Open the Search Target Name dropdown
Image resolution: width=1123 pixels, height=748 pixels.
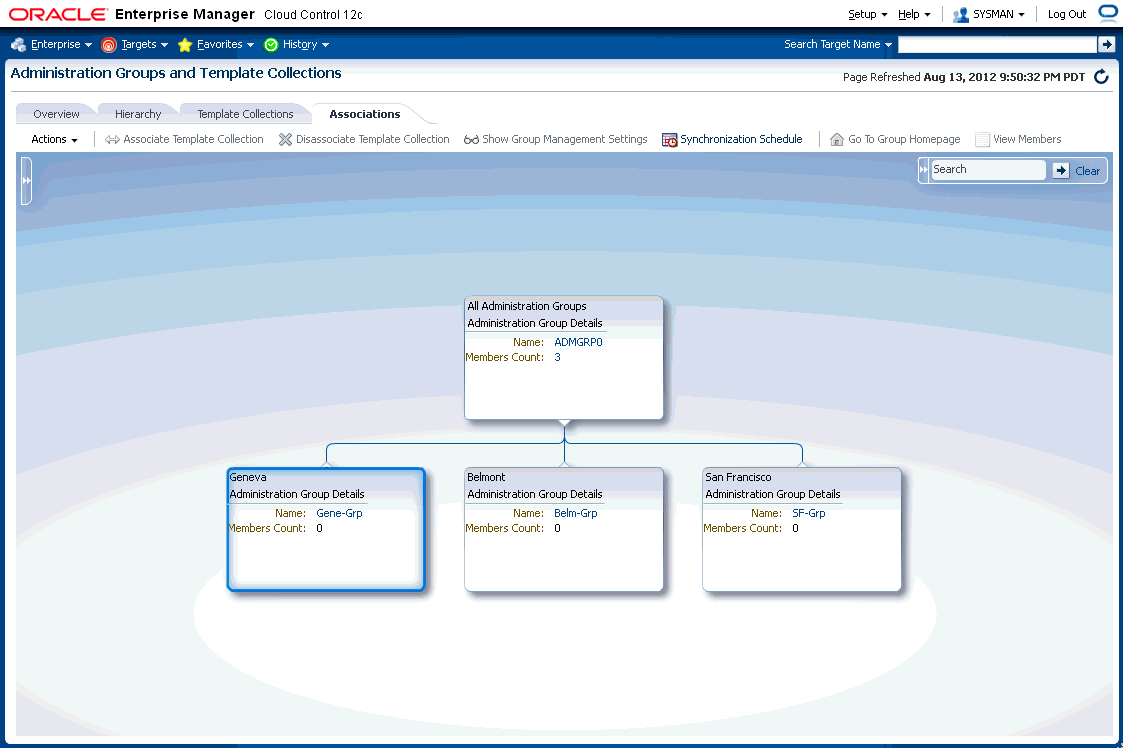click(x=838, y=44)
